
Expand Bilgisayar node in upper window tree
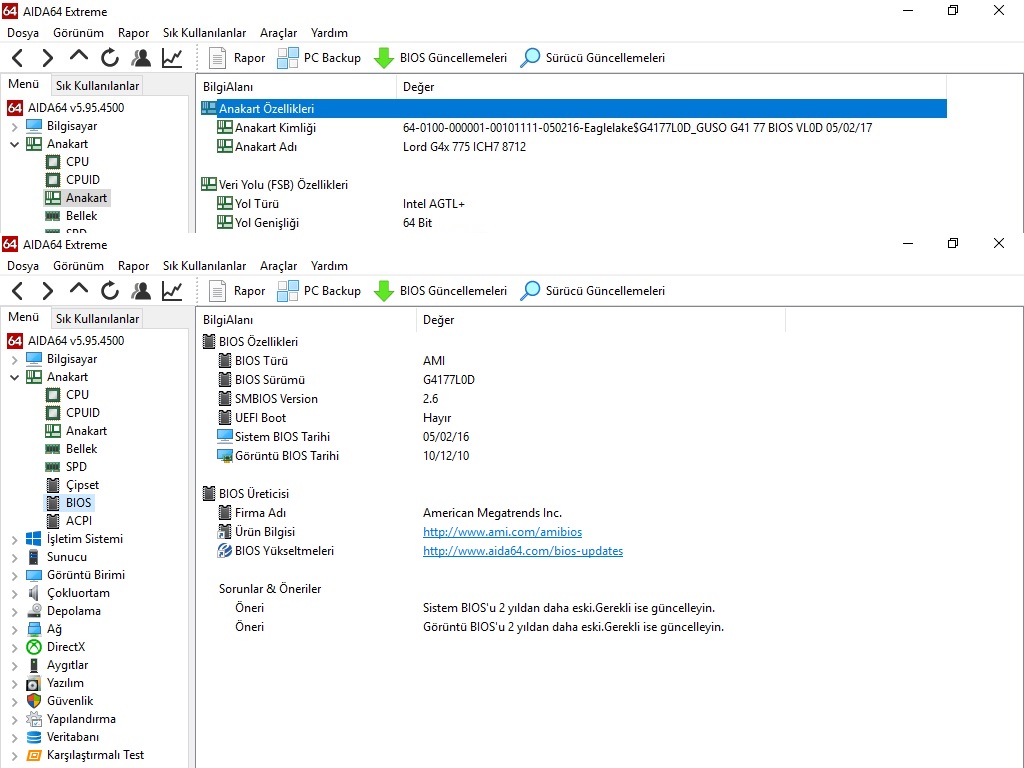click(x=14, y=126)
